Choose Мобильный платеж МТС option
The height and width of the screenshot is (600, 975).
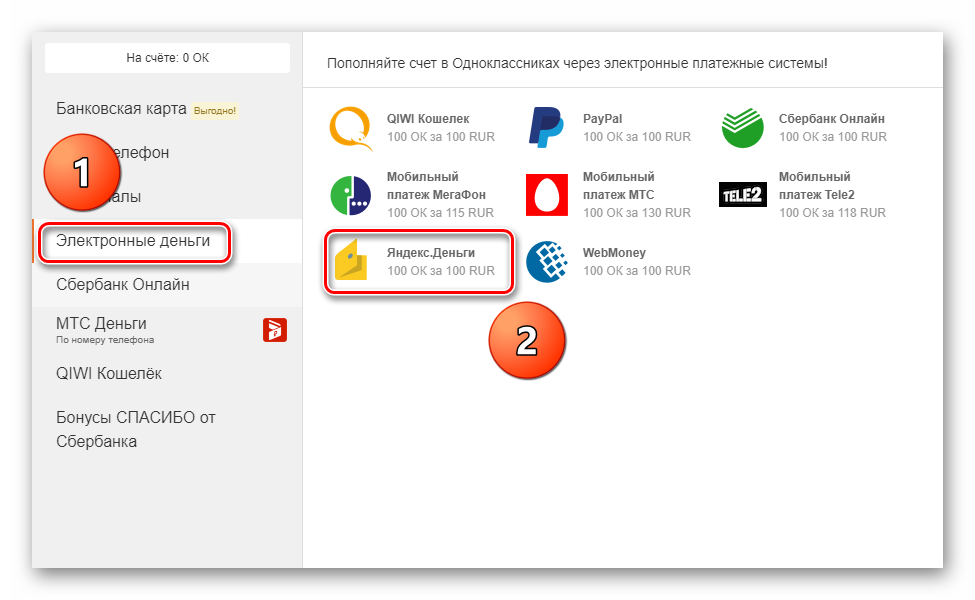pyautogui.click(x=619, y=185)
